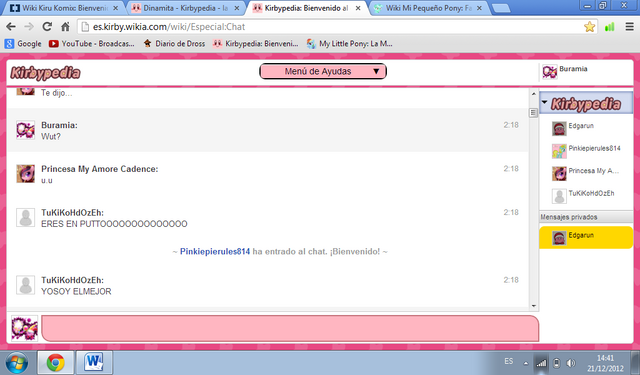This screenshot has width=640, height=375.
Task: Open the Edgarun private message
Action: [x=586, y=237]
